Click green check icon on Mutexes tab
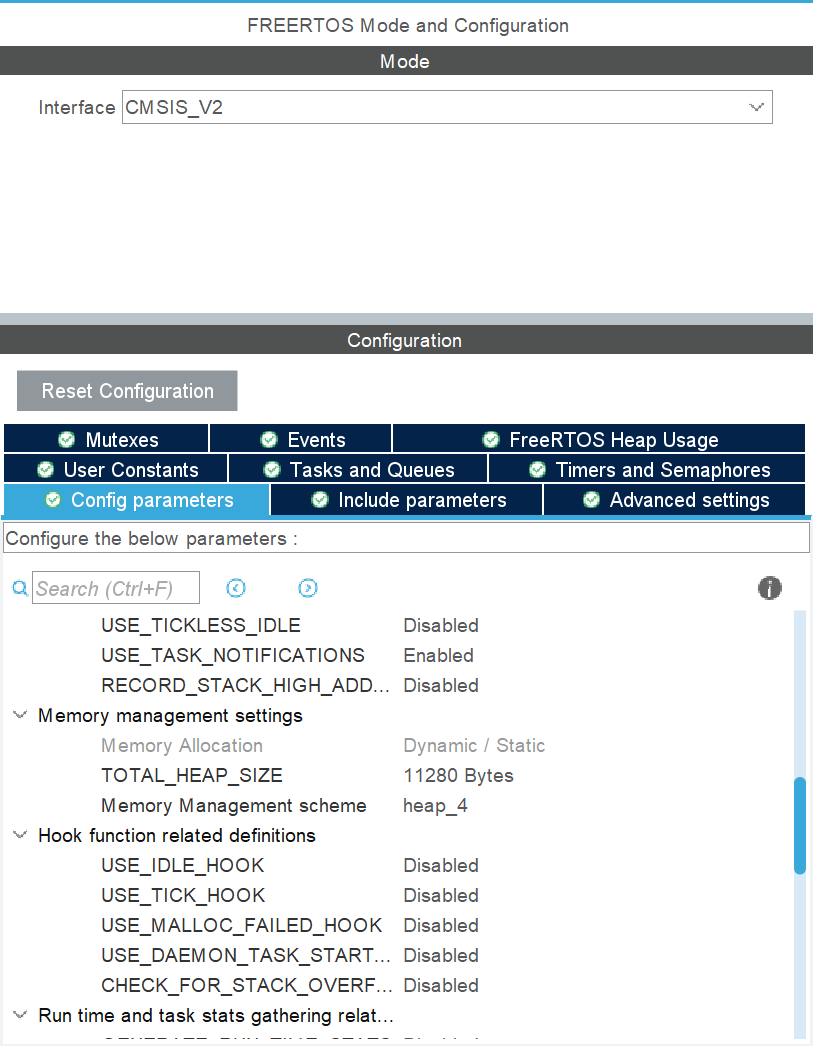The height and width of the screenshot is (1046, 813). point(67,440)
